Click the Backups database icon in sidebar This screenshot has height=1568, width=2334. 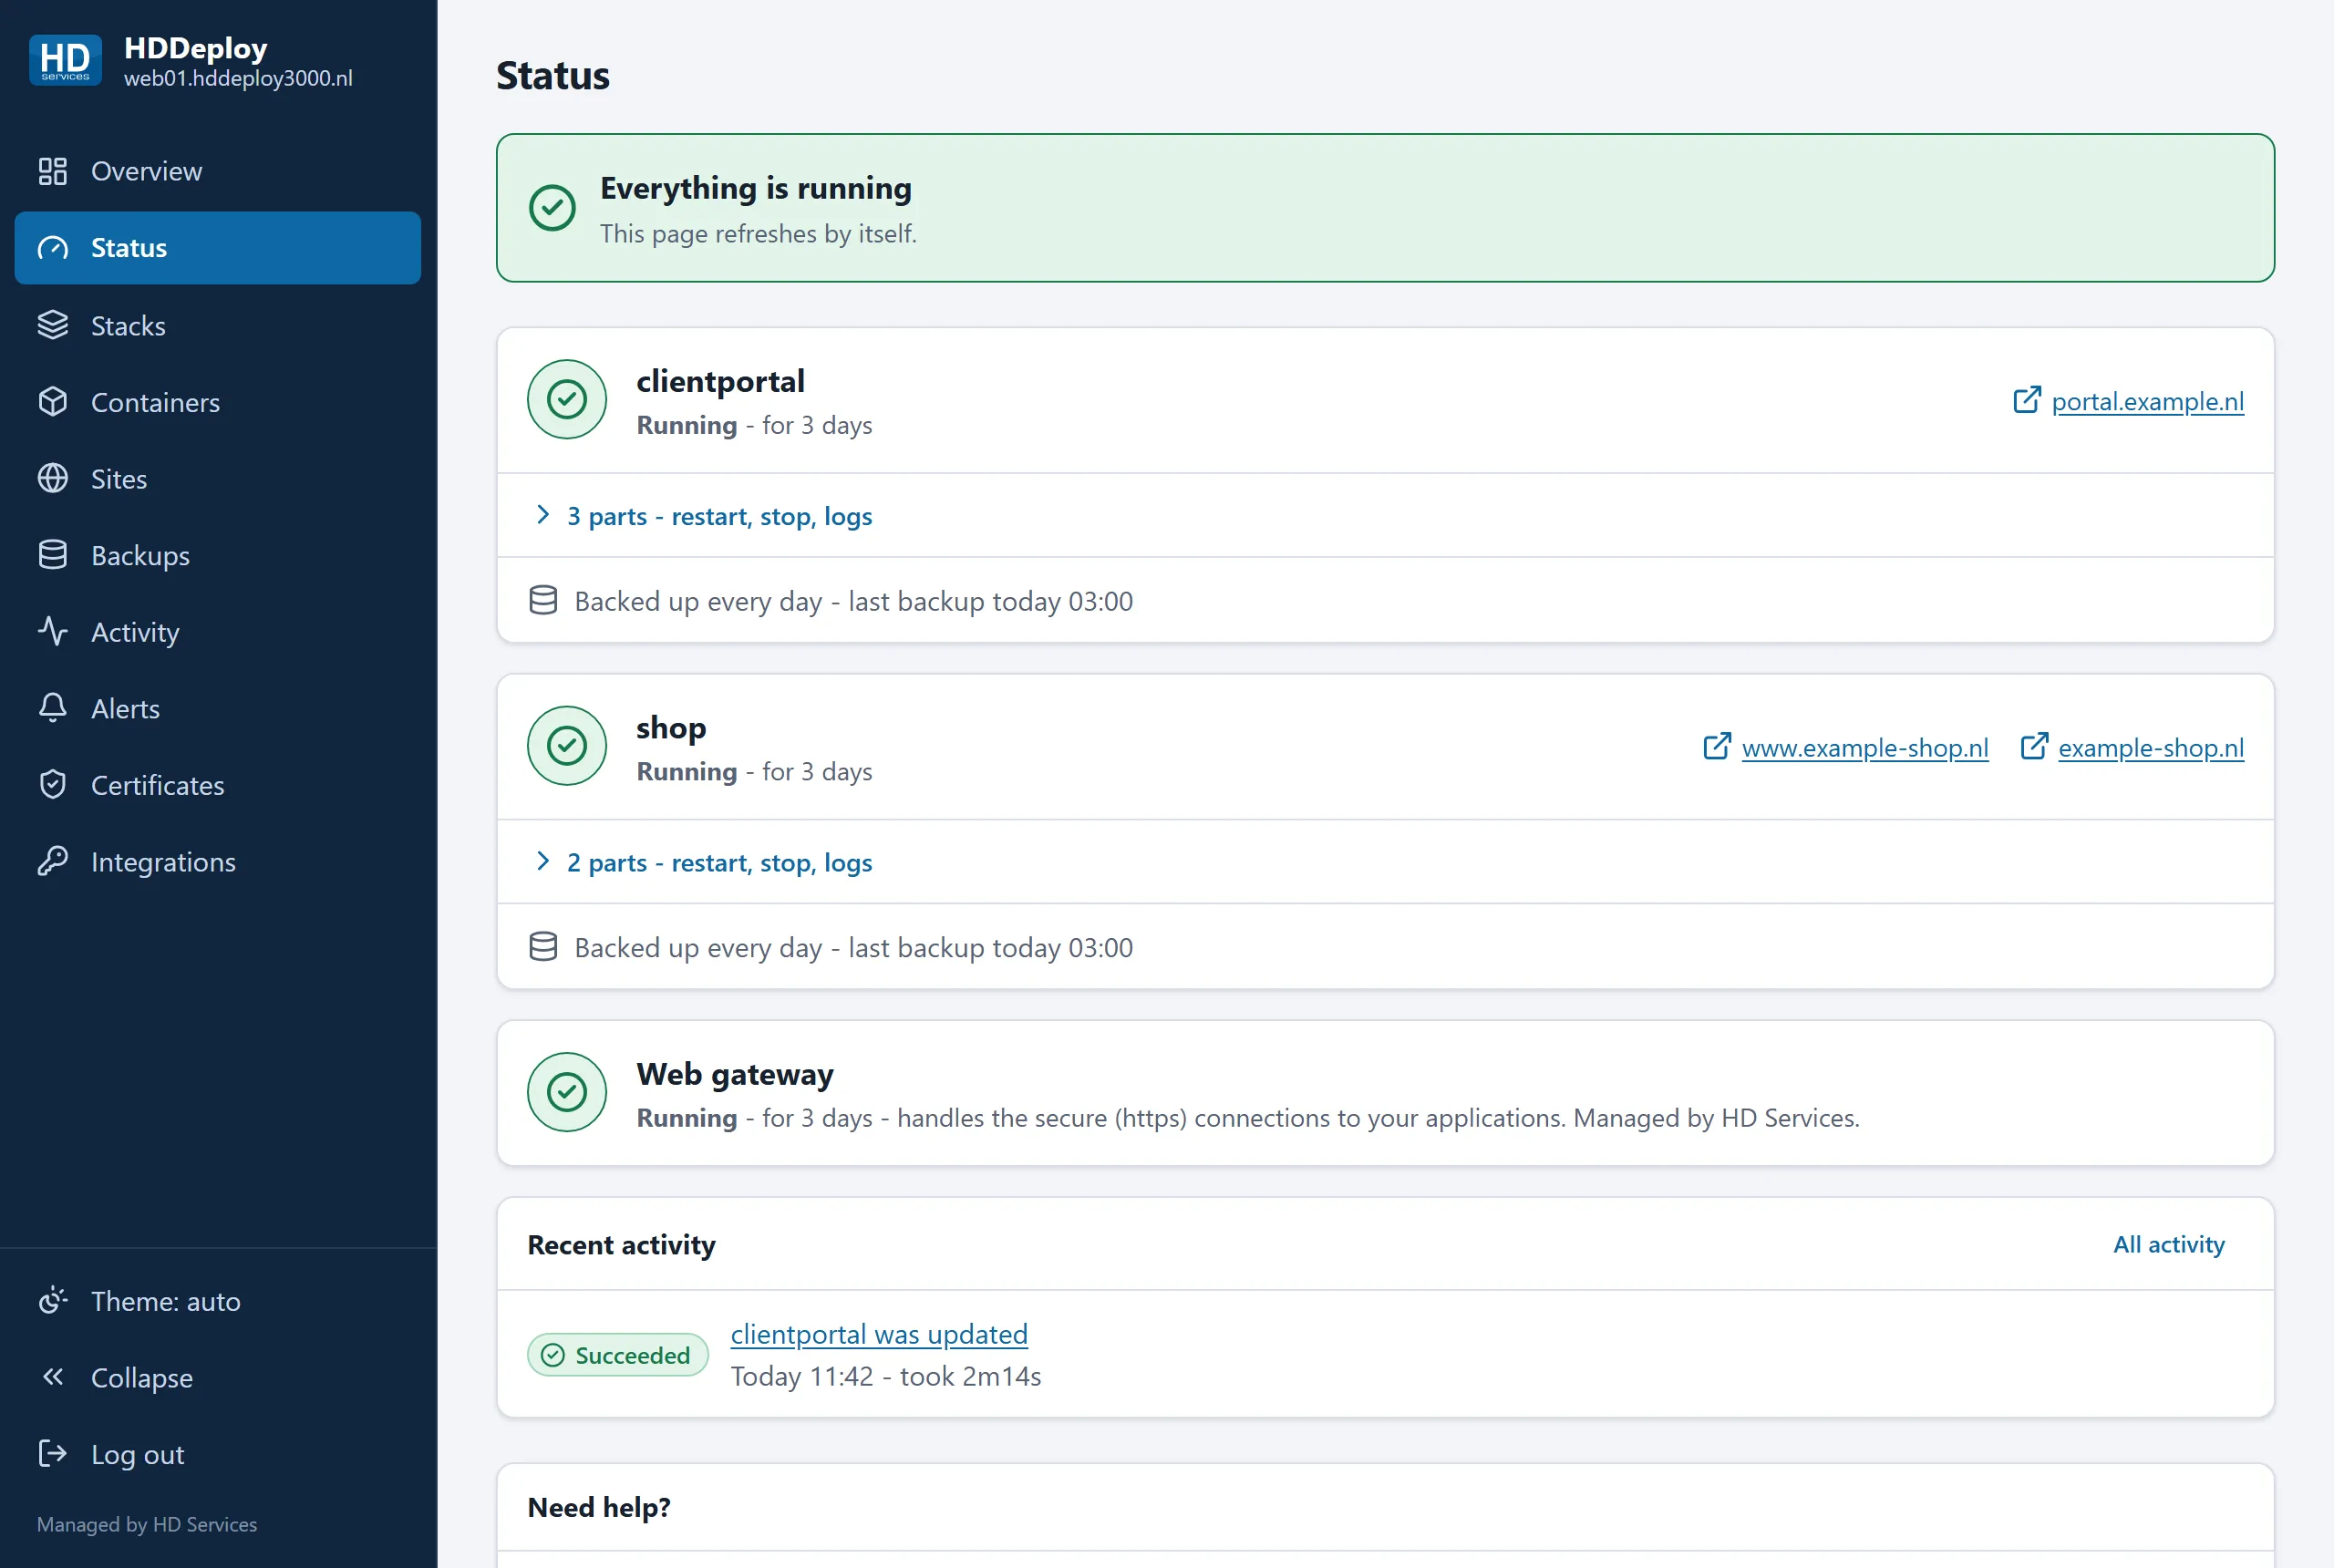click(x=53, y=555)
